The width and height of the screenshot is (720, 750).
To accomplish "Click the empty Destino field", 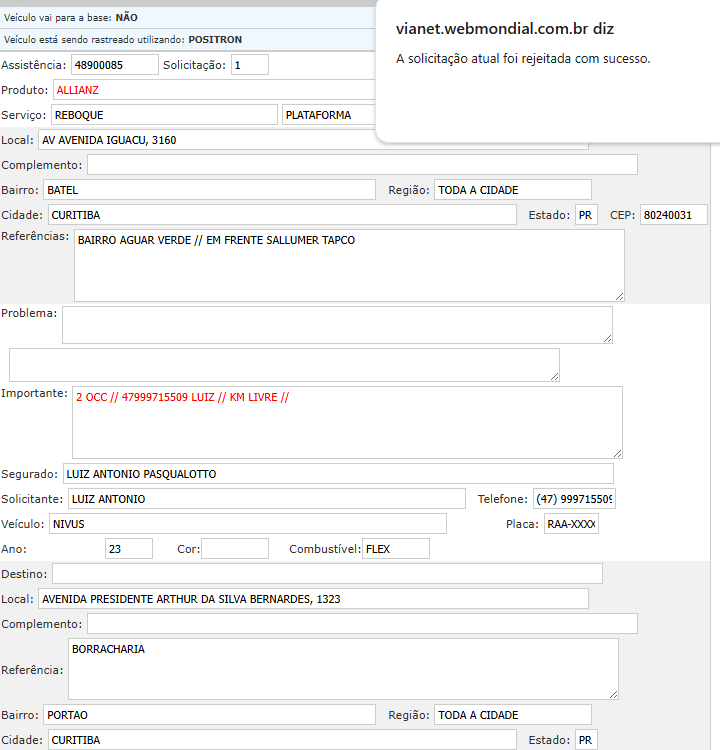I will pyautogui.click(x=327, y=574).
